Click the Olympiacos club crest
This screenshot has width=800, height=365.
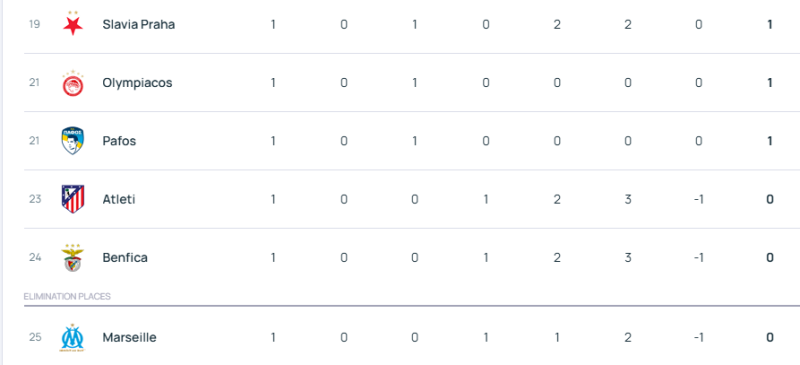tap(73, 83)
